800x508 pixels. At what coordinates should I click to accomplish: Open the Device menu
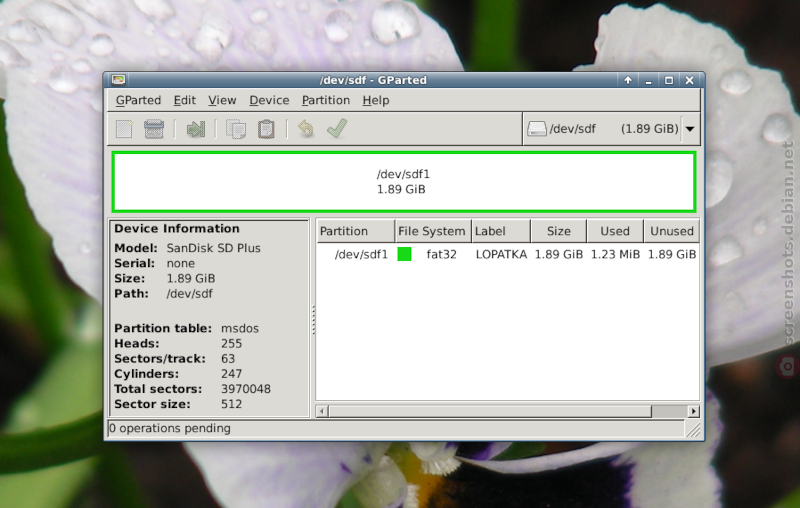point(269,100)
